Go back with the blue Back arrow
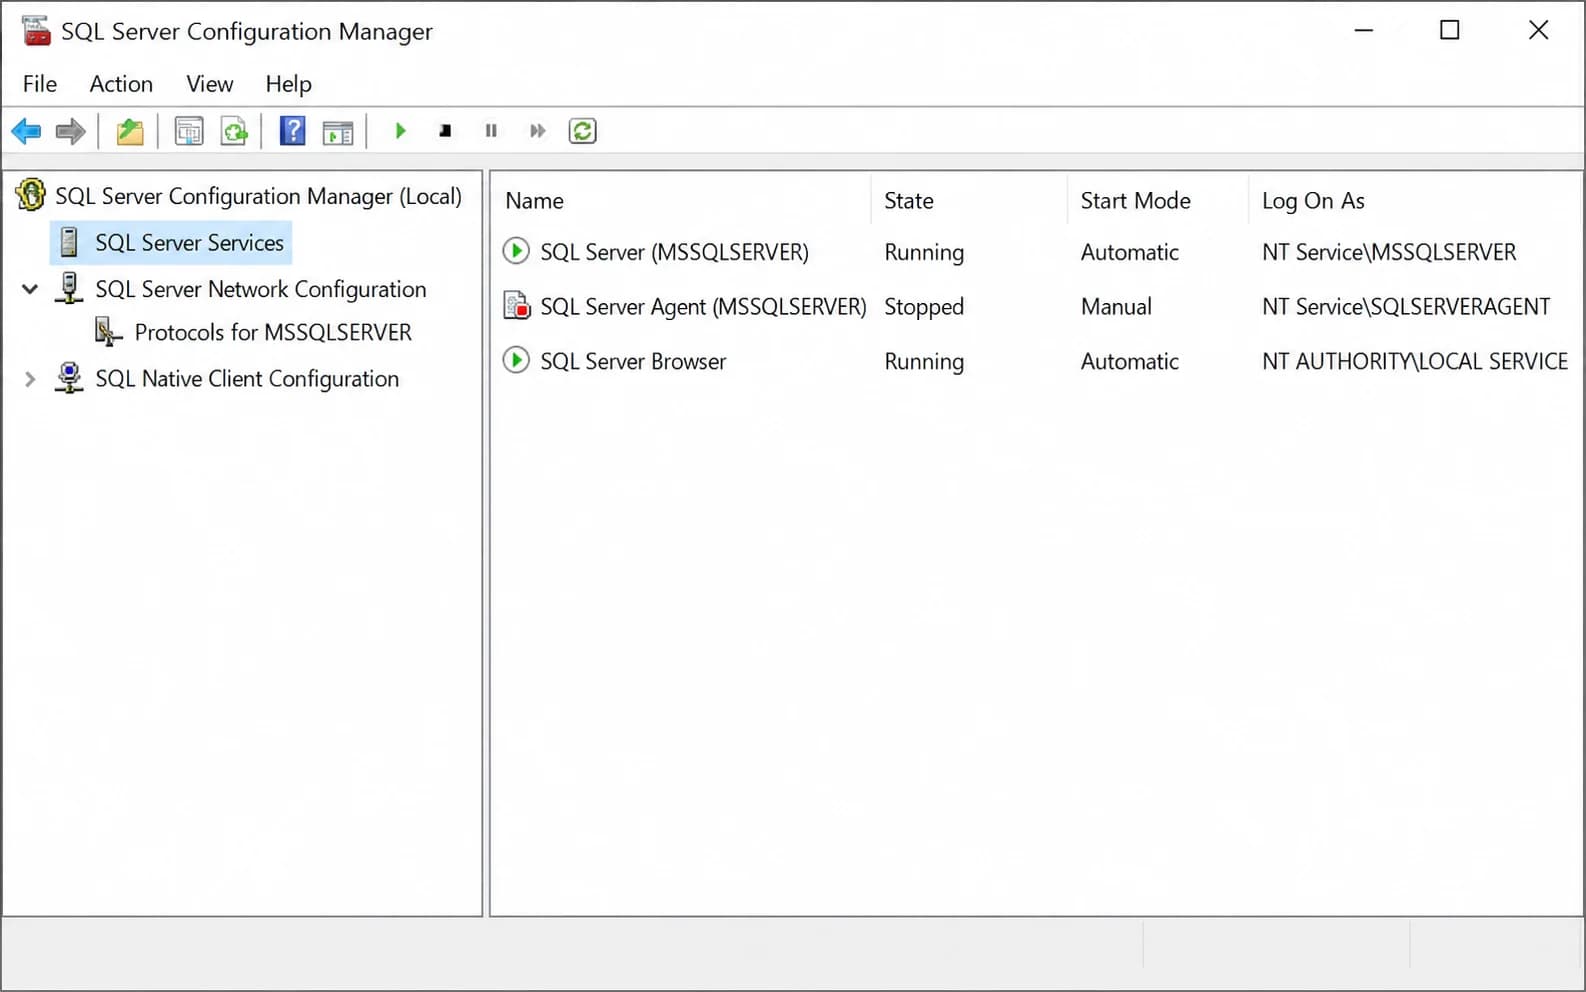The image size is (1586, 992). [x=26, y=131]
